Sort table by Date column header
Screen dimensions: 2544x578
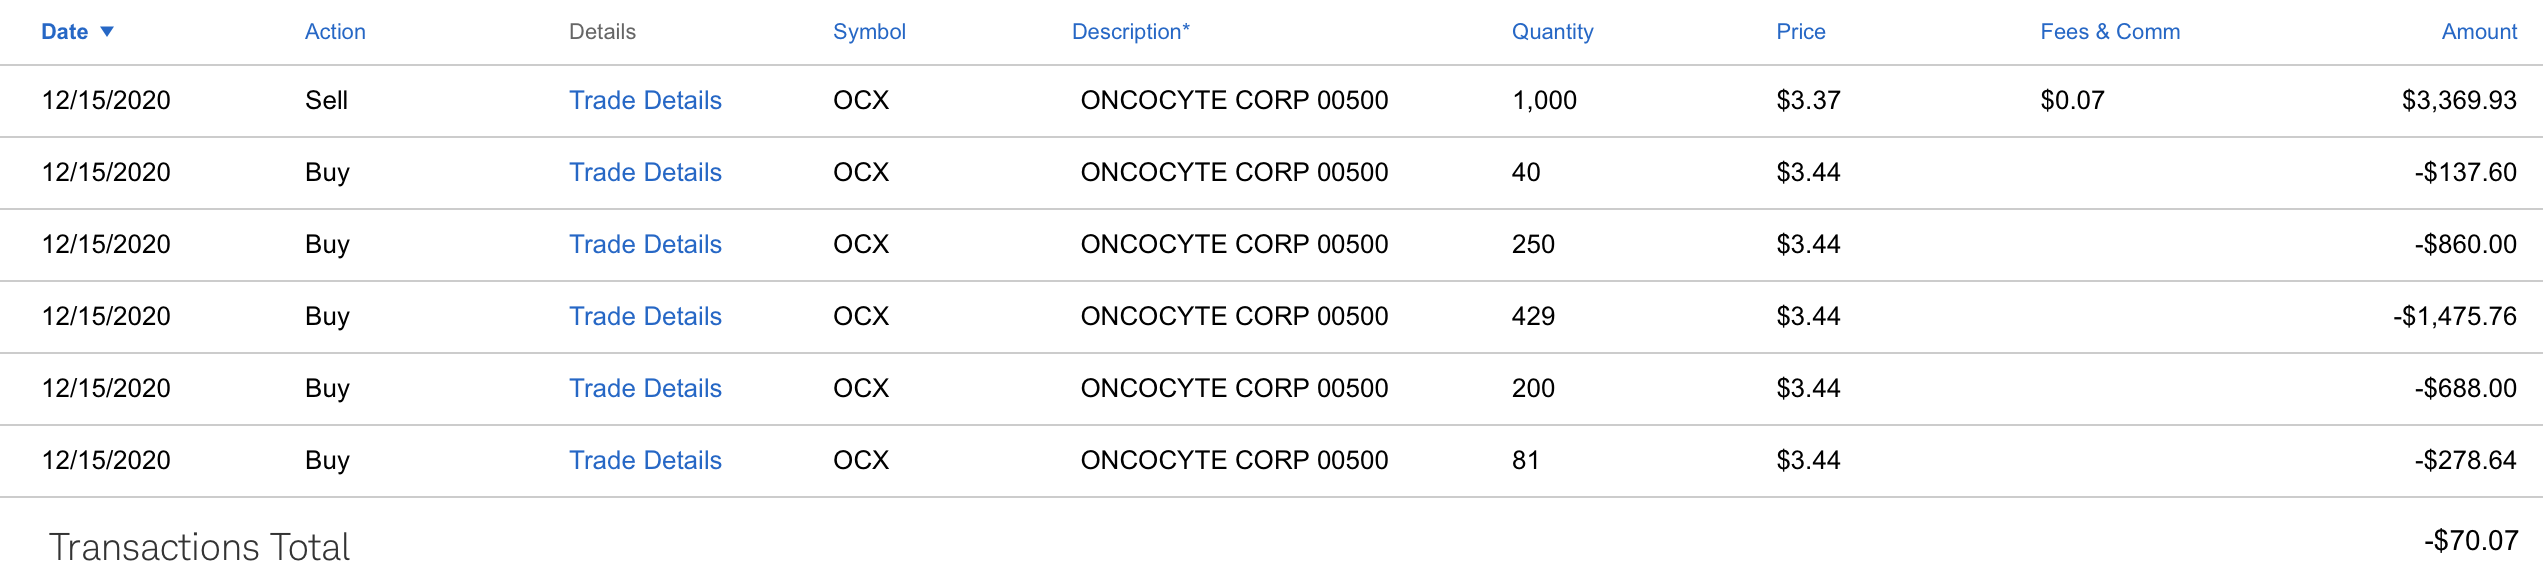[x=65, y=32]
